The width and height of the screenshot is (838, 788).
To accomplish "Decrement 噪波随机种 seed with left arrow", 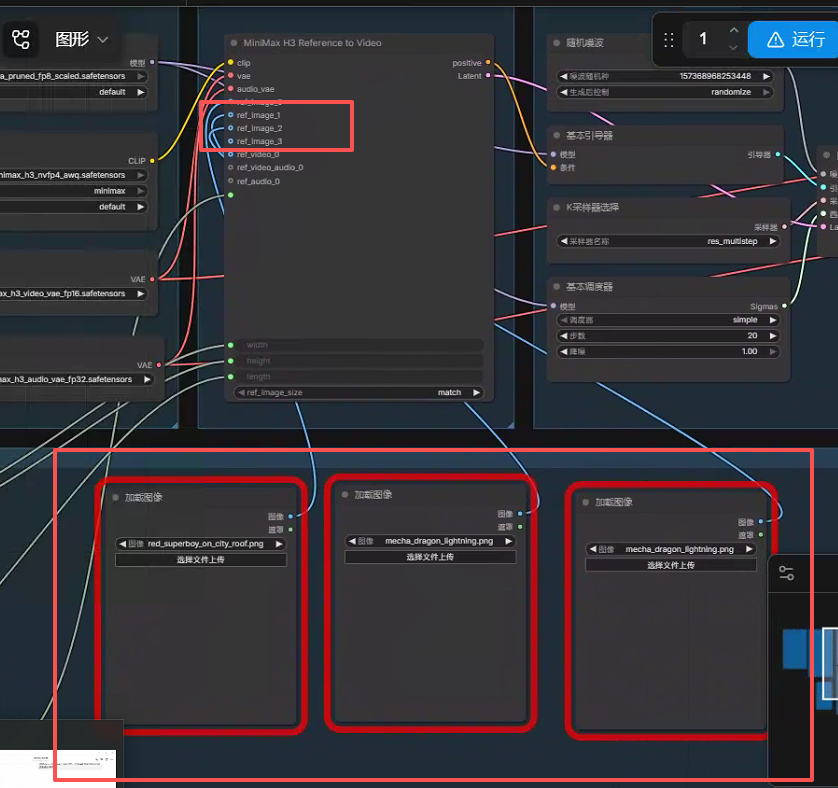I will [563, 76].
